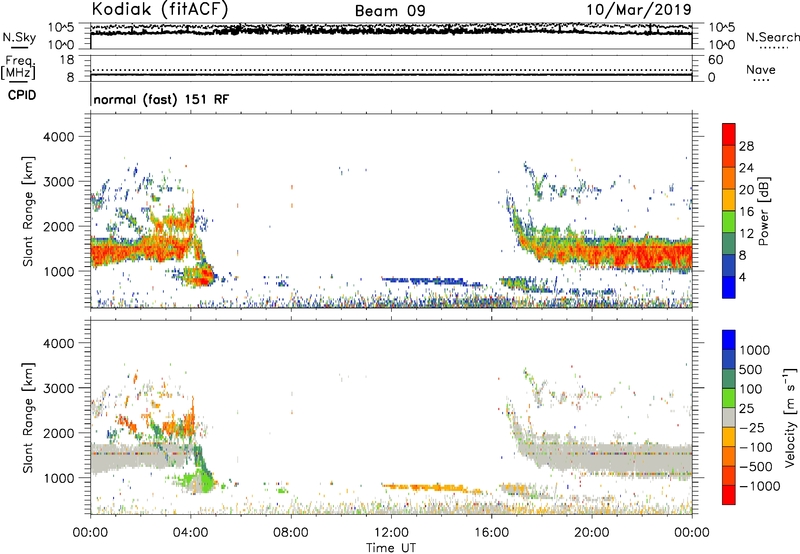This screenshot has width=800, height=554.
Task: Click the 'Beam 09' label
Action: click(390, 11)
